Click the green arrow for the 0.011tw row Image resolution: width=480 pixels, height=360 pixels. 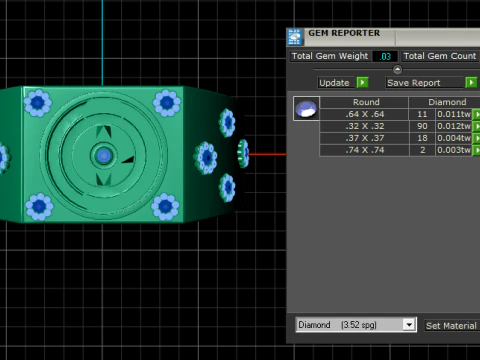476,114
